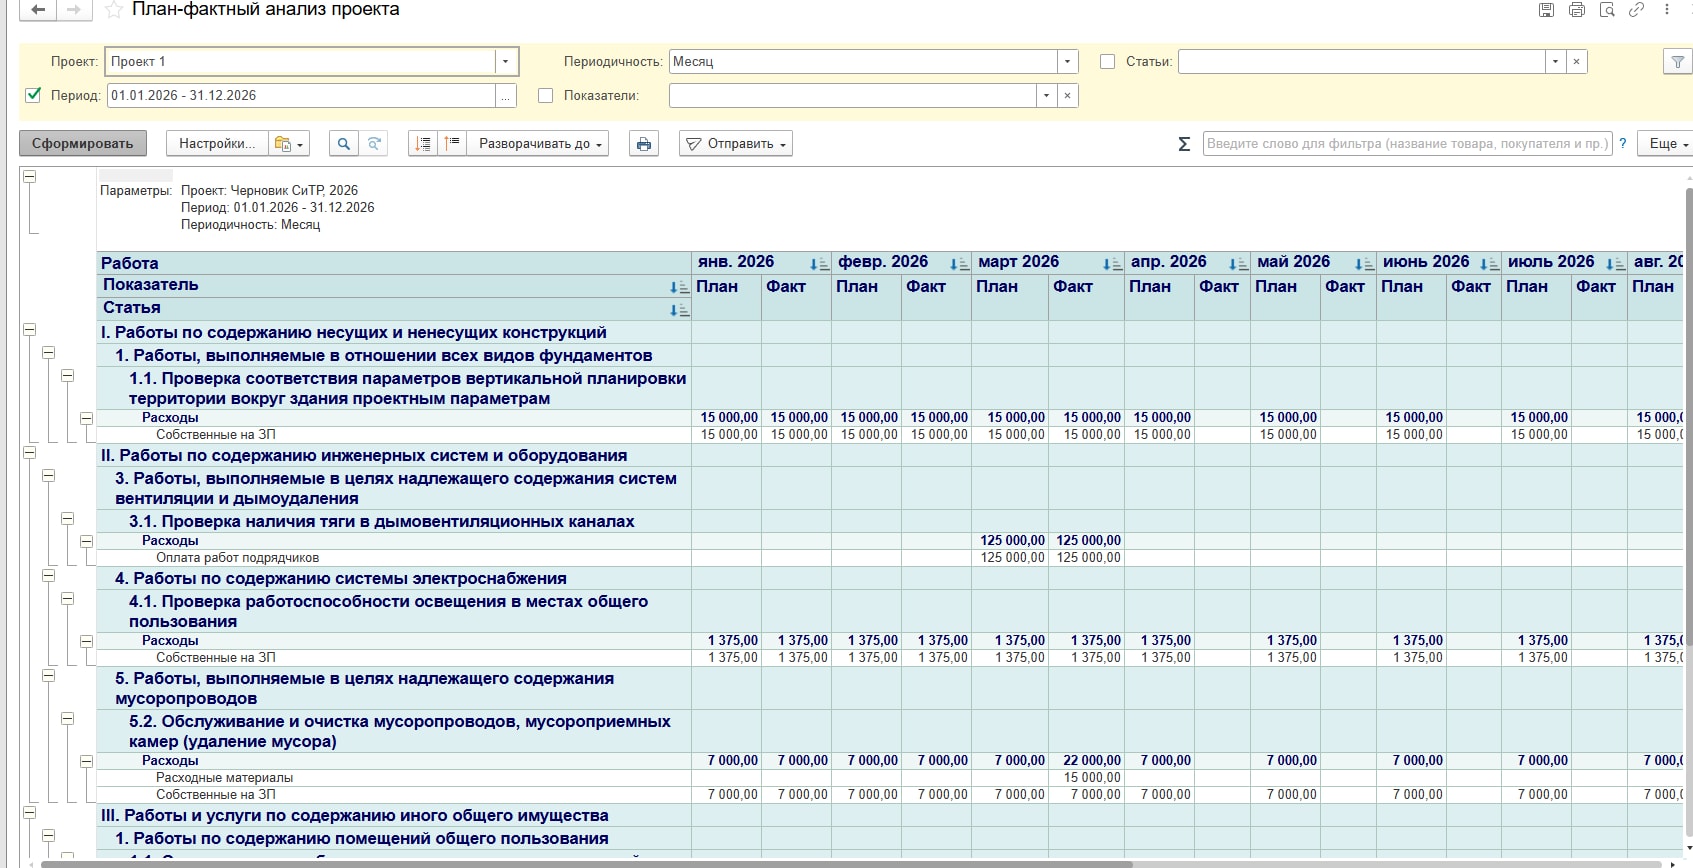Image resolution: width=1693 pixels, height=868 pixels.
Task: Click the print icon in report toolbar
Action: point(644,144)
